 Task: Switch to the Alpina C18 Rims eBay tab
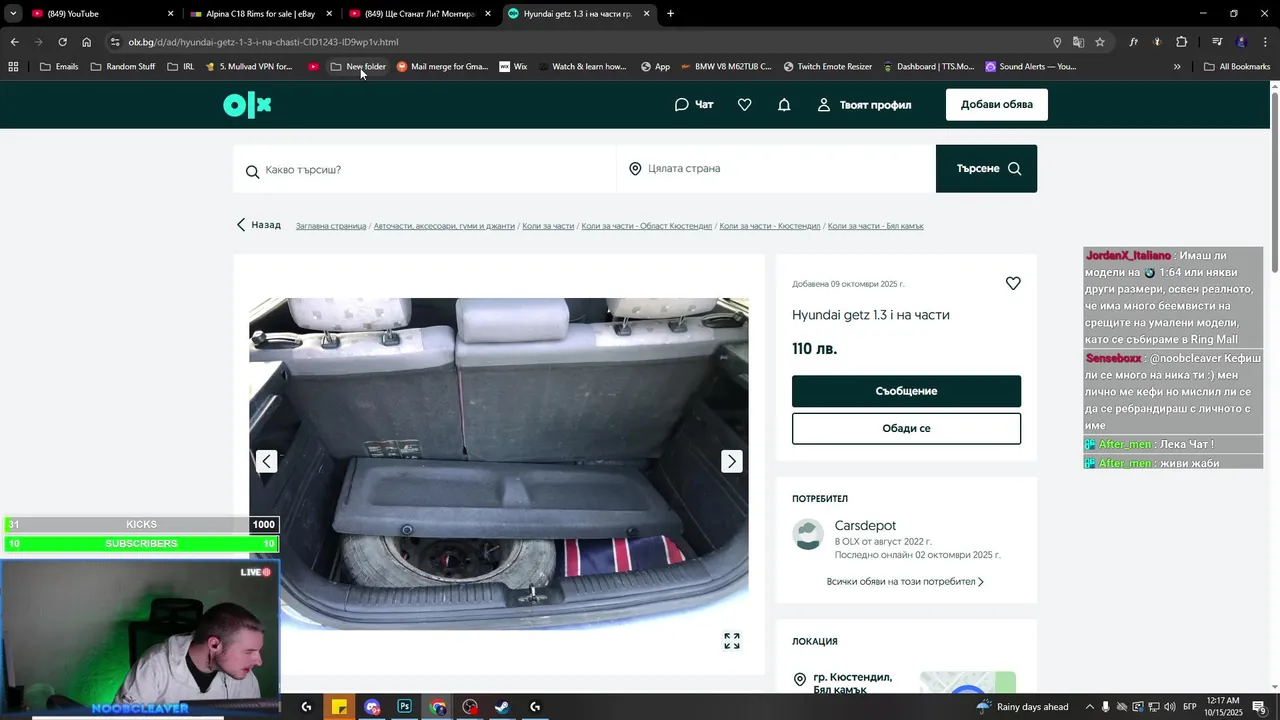coord(260,14)
